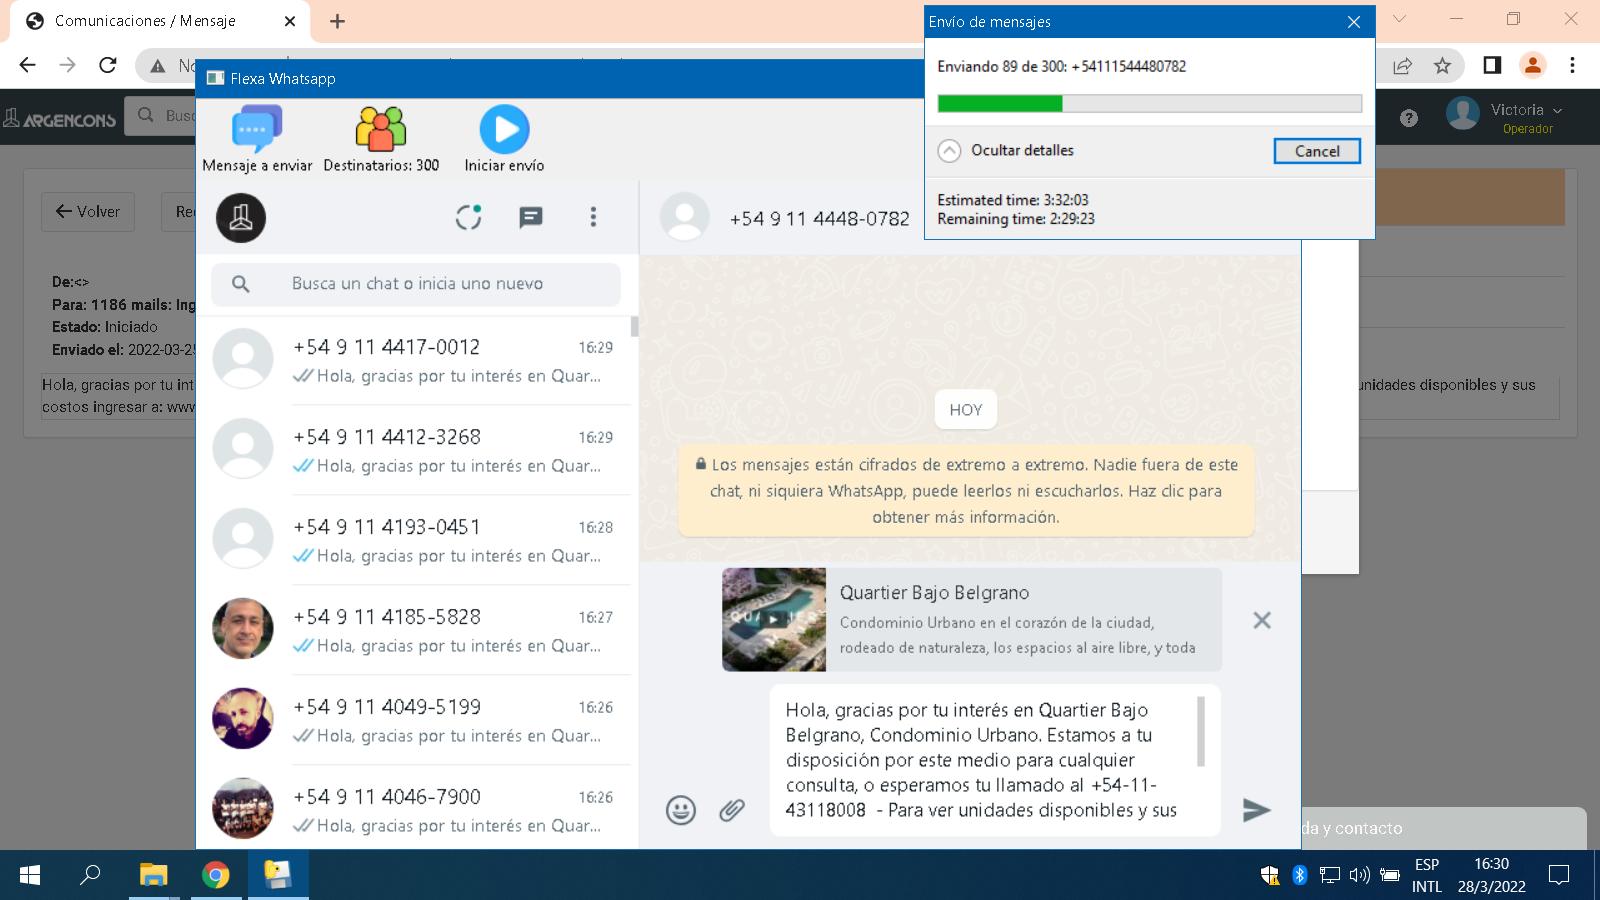Open File Explorer from the taskbar
Screen dimensions: 1600x900
coord(153,875)
